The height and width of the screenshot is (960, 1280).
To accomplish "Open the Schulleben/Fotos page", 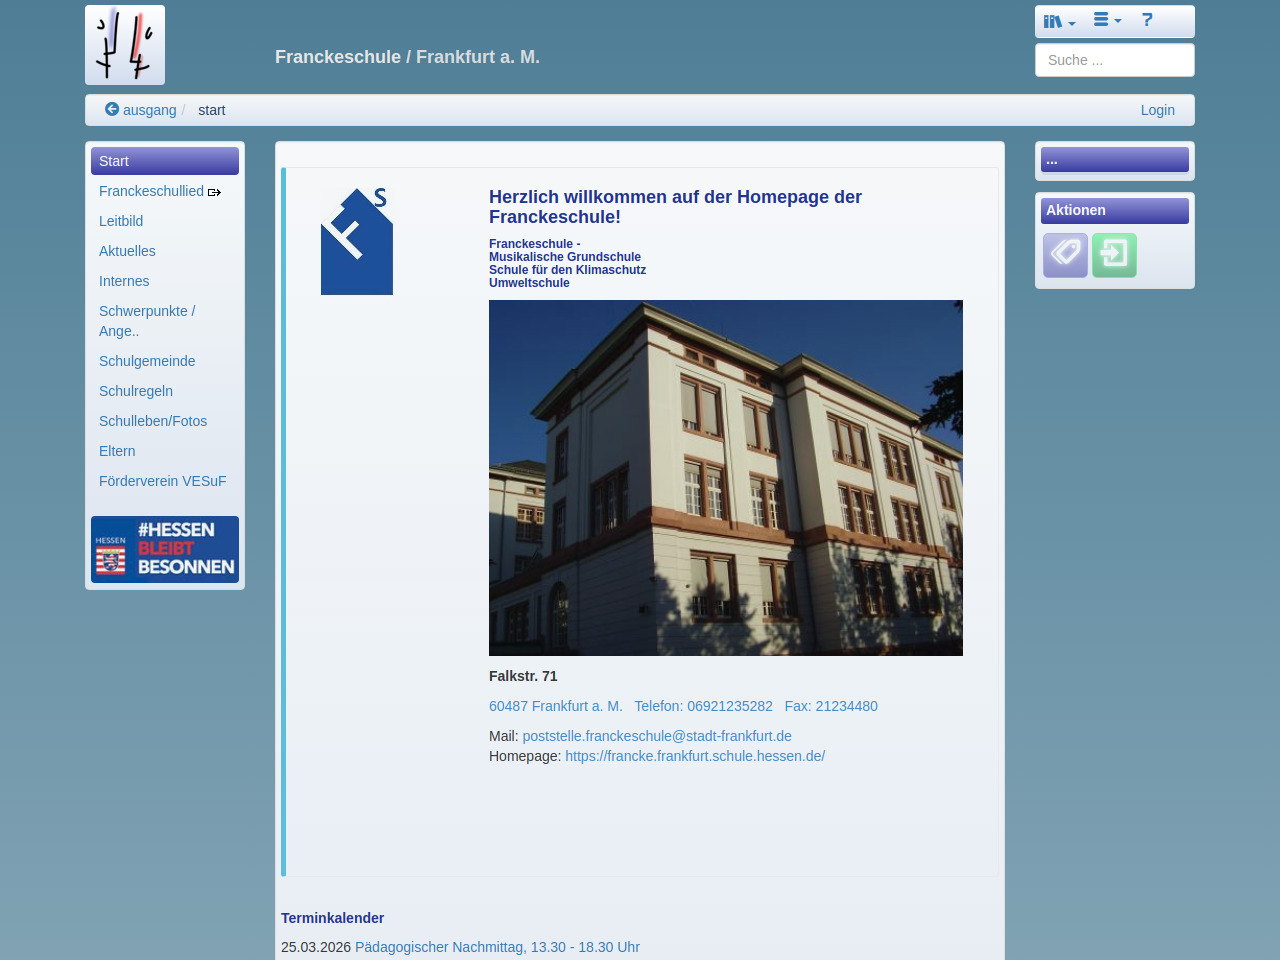I will point(153,421).
